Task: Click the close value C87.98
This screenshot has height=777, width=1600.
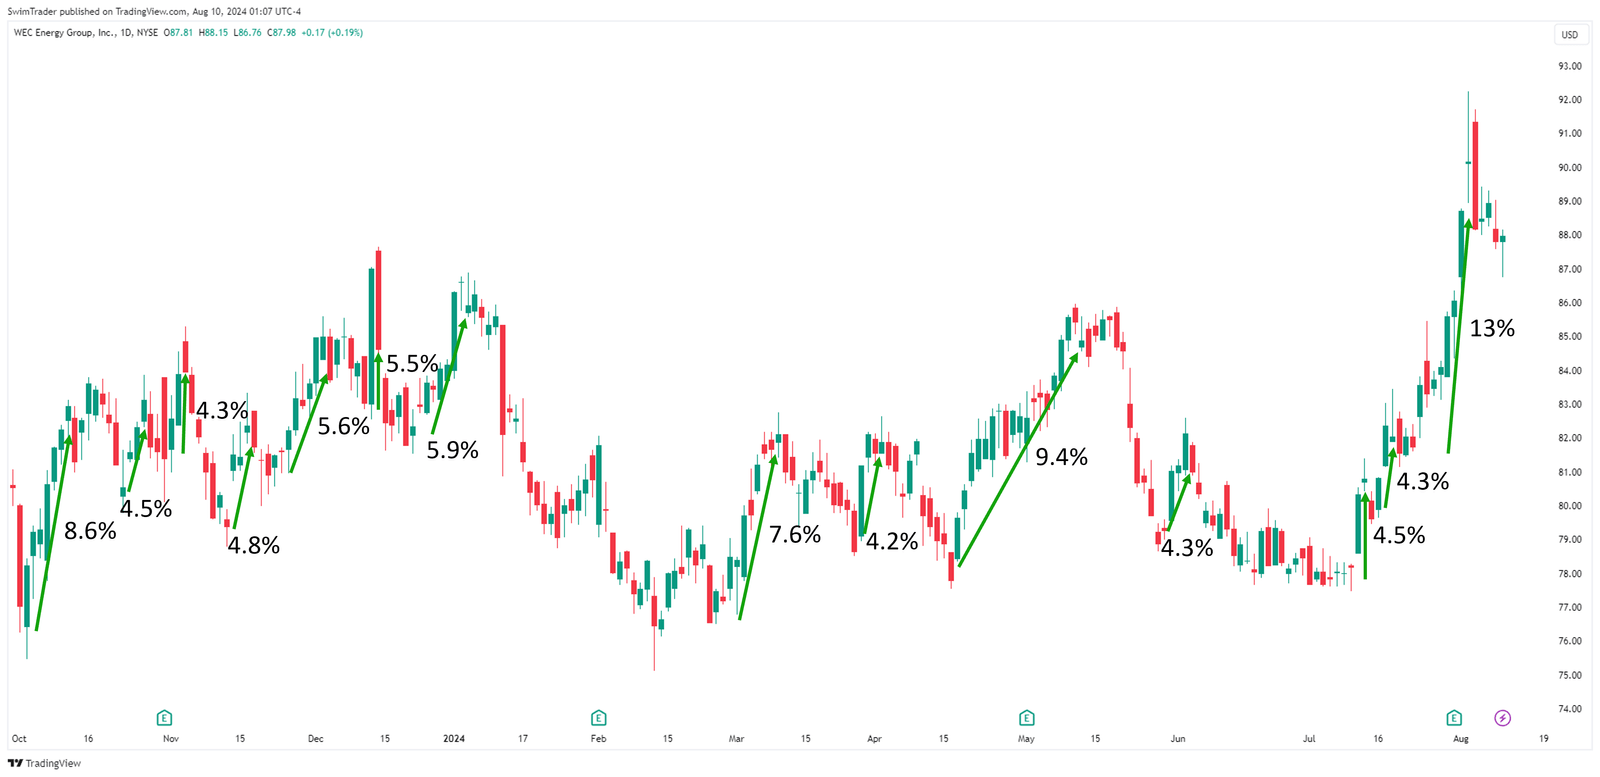Action: point(281,33)
